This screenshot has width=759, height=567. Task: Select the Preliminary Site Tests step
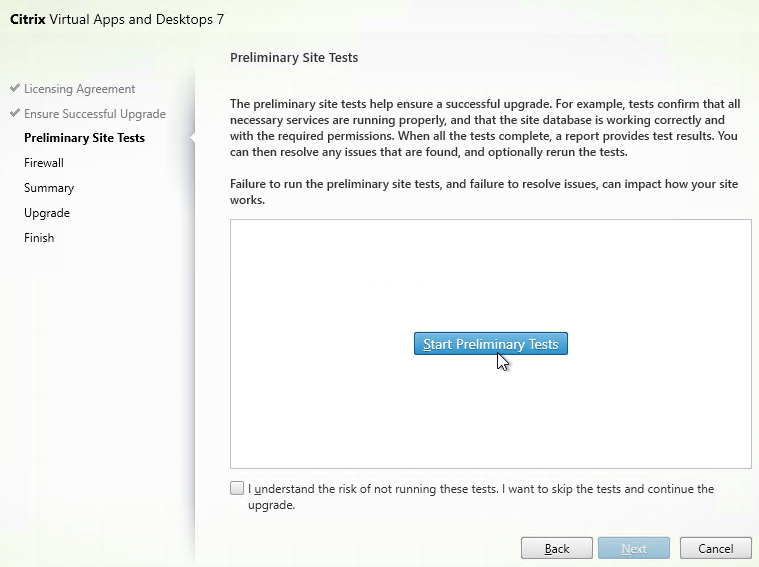click(x=84, y=138)
